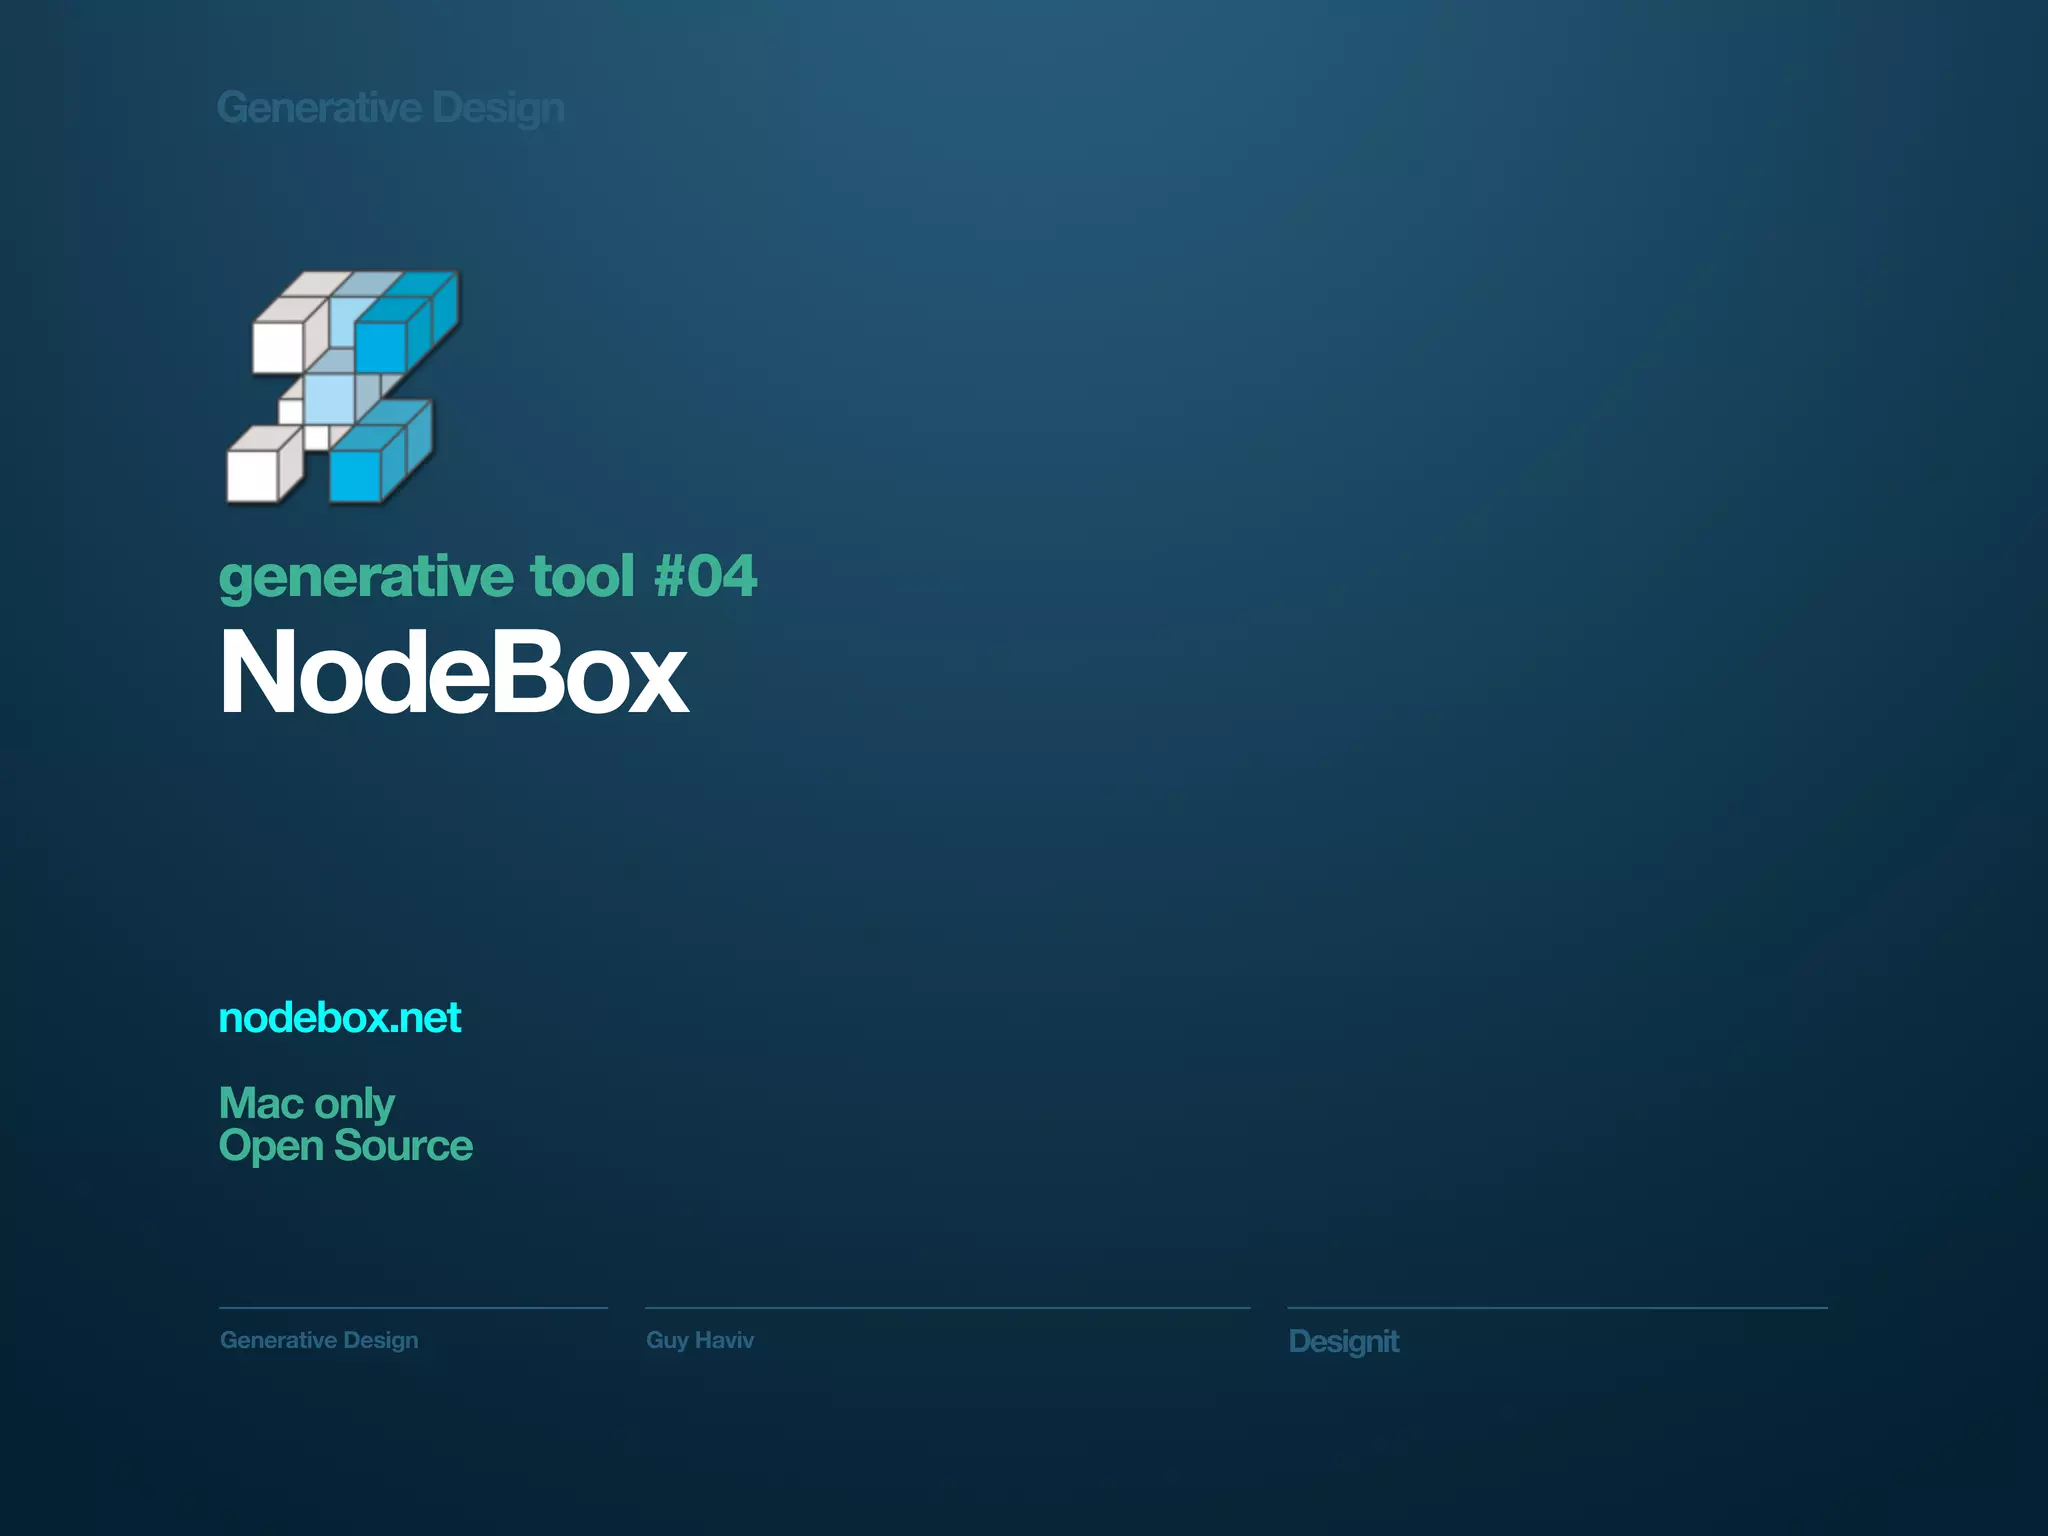Image resolution: width=2048 pixels, height=1536 pixels.
Task: Select the "generative tool #04" heading
Action: [x=488, y=578]
